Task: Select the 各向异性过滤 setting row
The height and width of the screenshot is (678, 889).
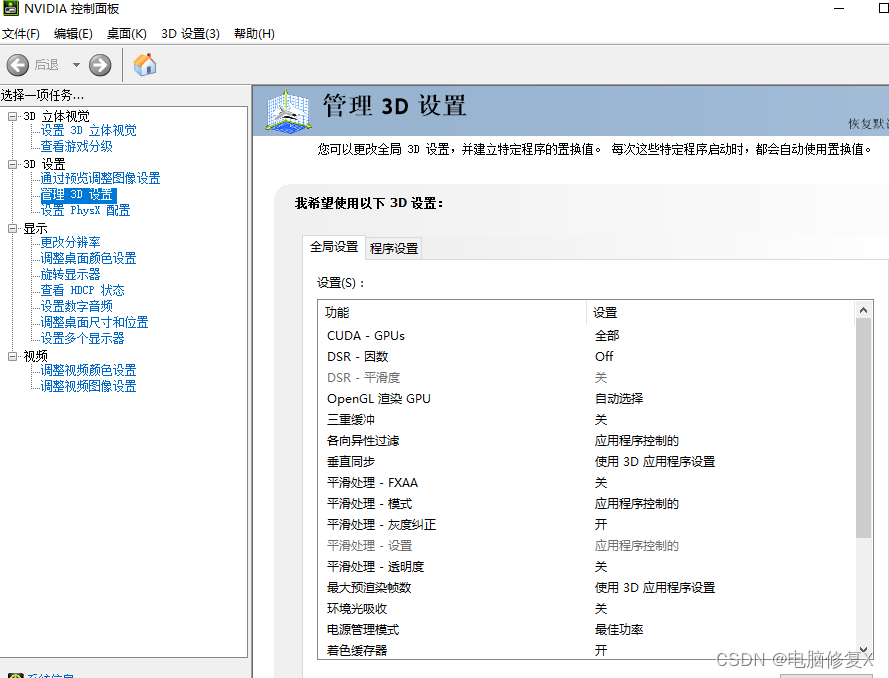Action: click(587, 440)
